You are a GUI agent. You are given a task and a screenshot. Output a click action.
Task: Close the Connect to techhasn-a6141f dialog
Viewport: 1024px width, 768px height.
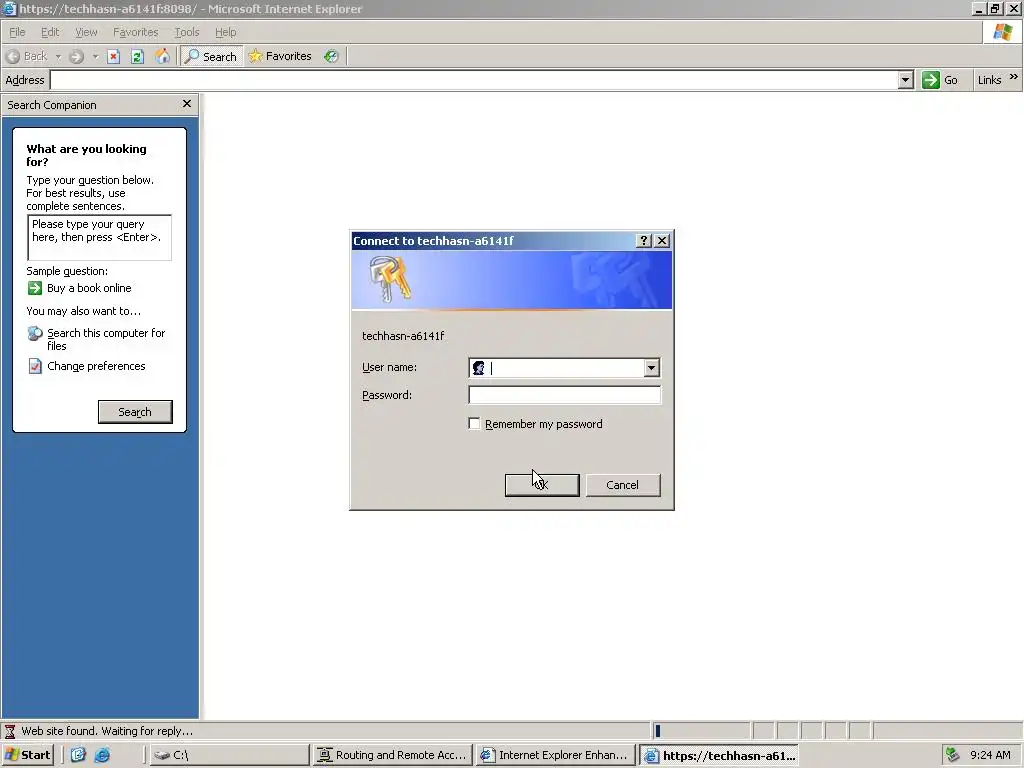click(x=662, y=240)
